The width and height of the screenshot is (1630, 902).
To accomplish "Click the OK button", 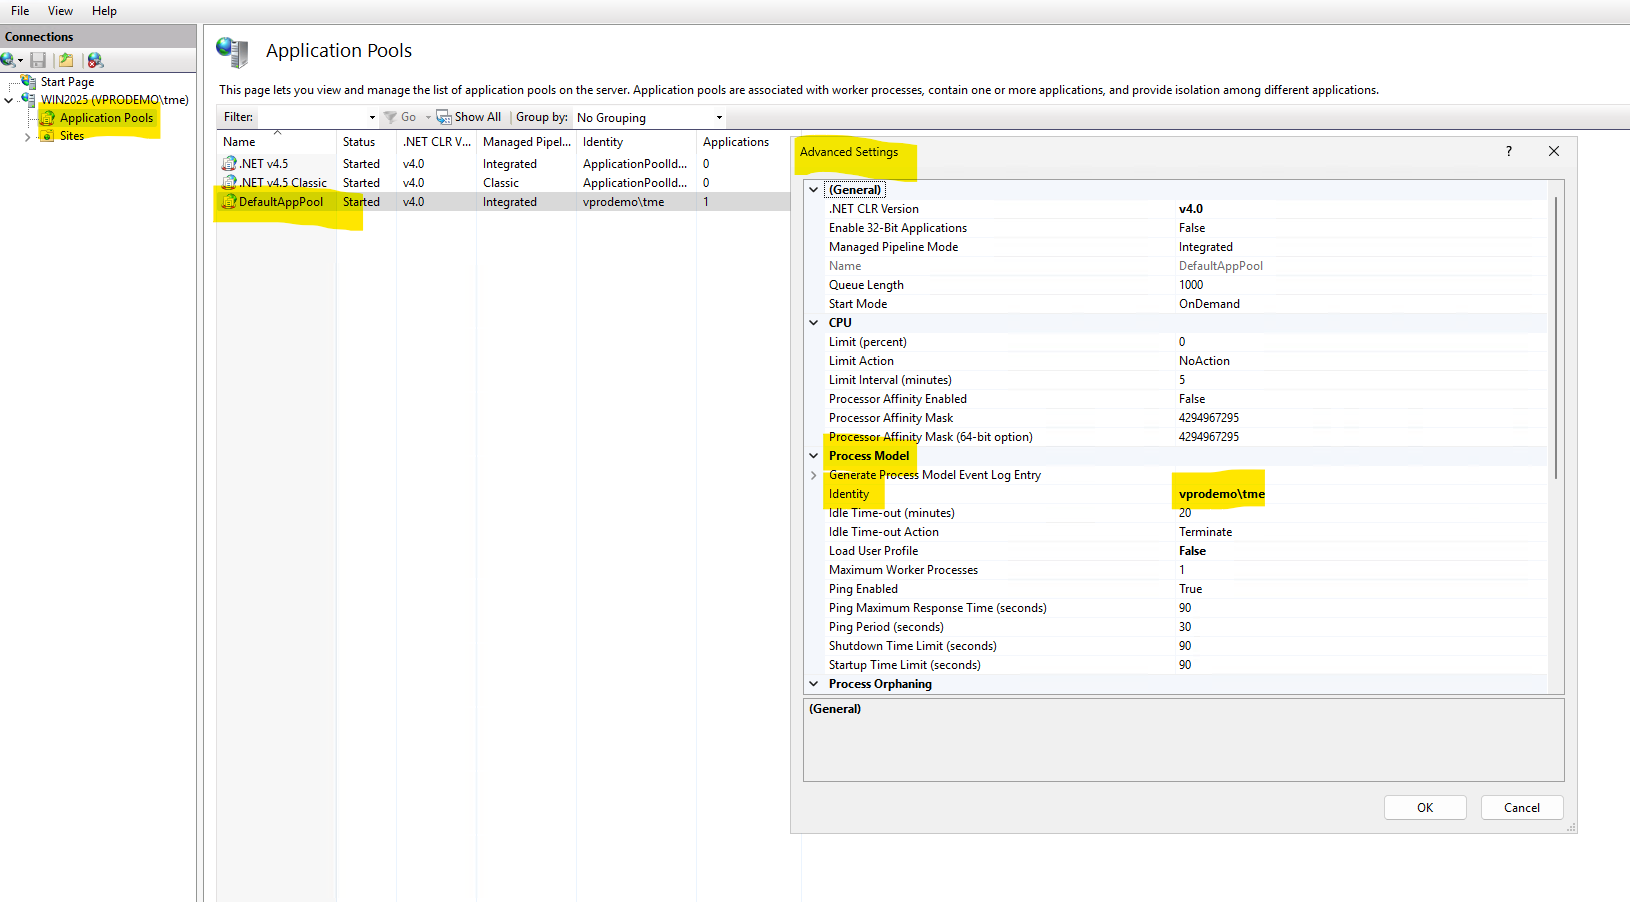I will click(x=1424, y=807).
